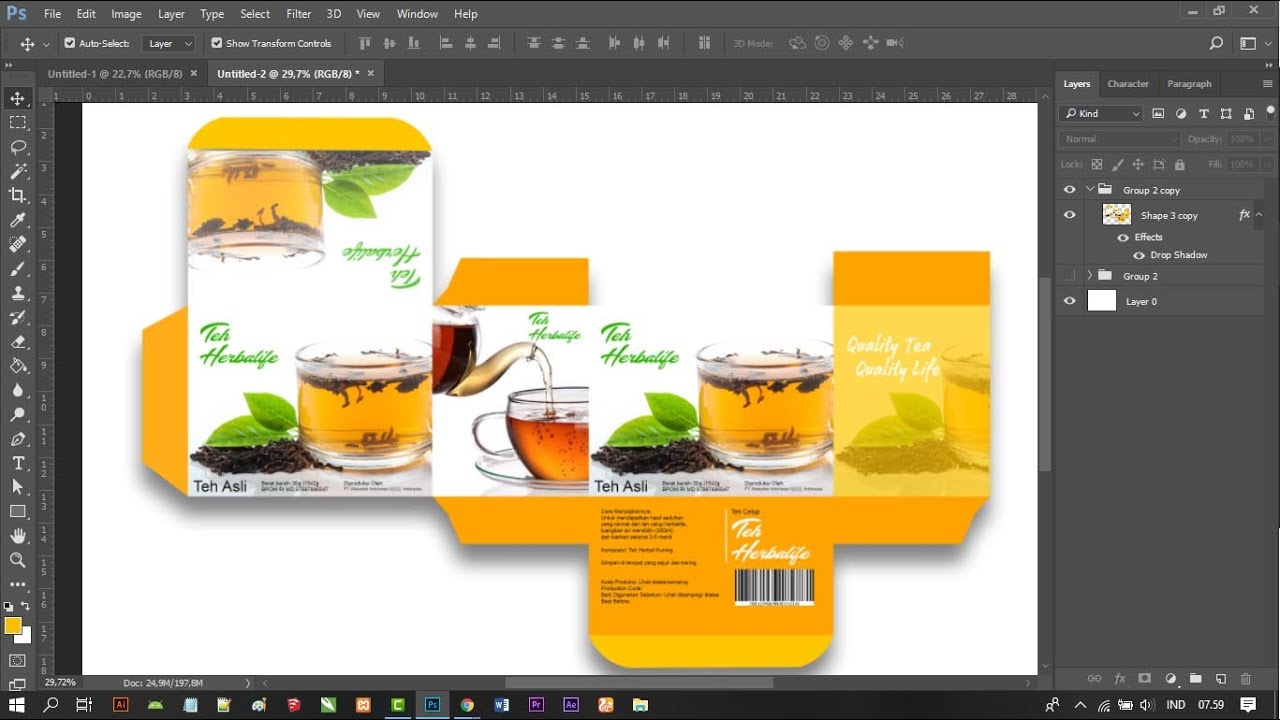This screenshot has height=720, width=1280.
Task: Hide Effects on Shape 3 copy
Action: tap(1123, 237)
